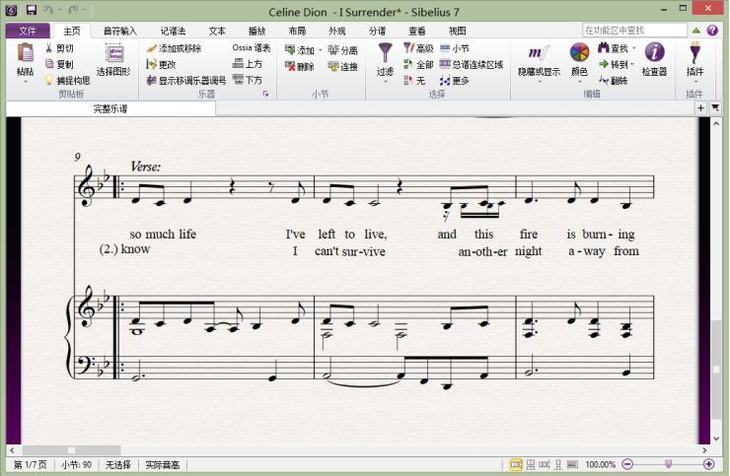Click Select More (更多) icon
This screenshot has width=730, height=476.
click(x=445, y=81)
